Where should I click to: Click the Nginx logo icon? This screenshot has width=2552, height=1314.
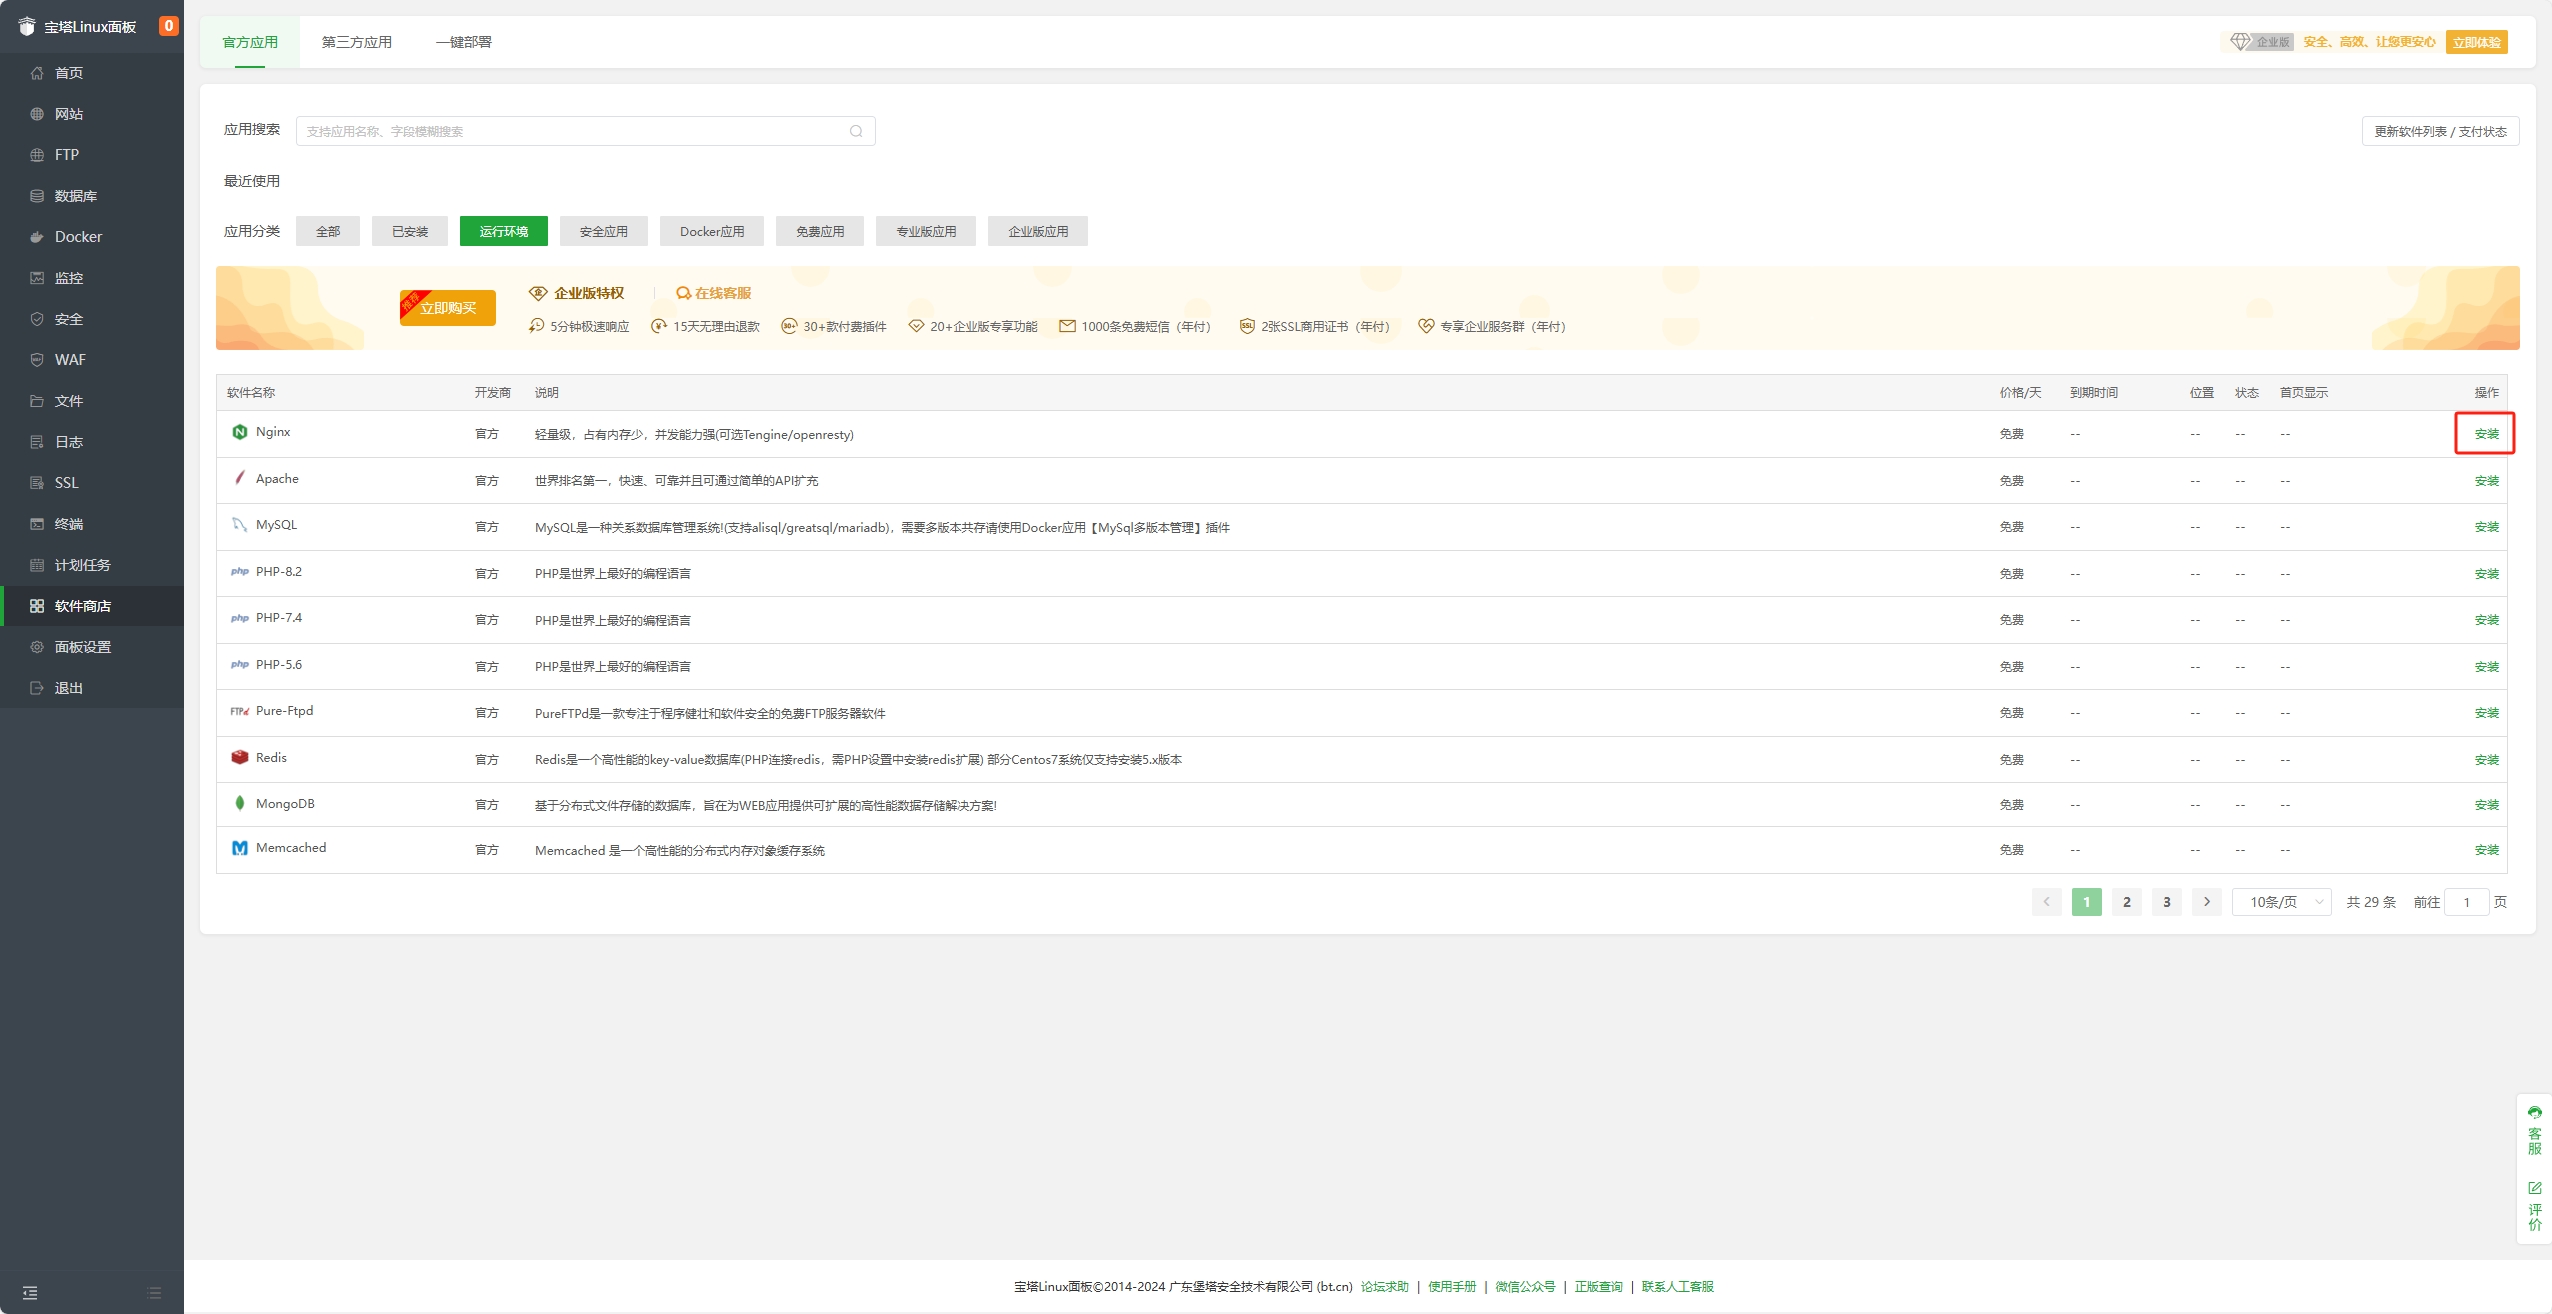coord(240,432)
